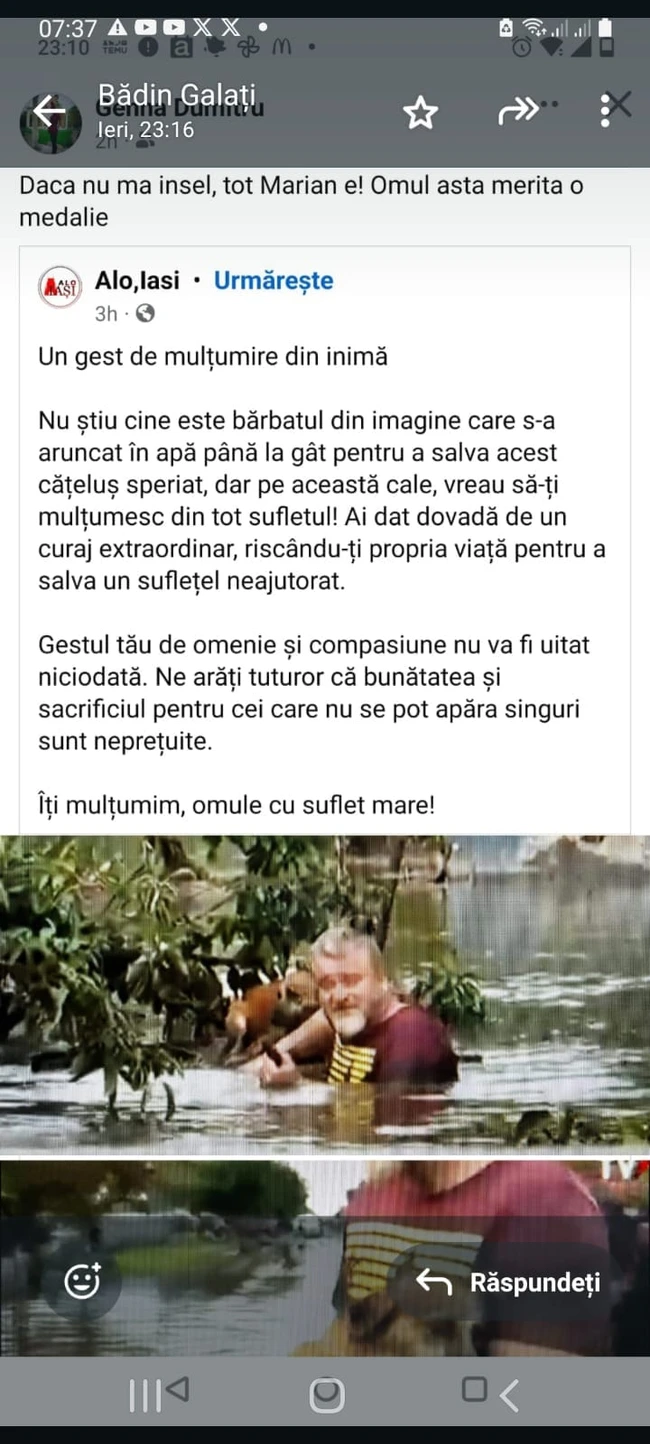Open Bădin Galați contact name

tap(177, 96)
